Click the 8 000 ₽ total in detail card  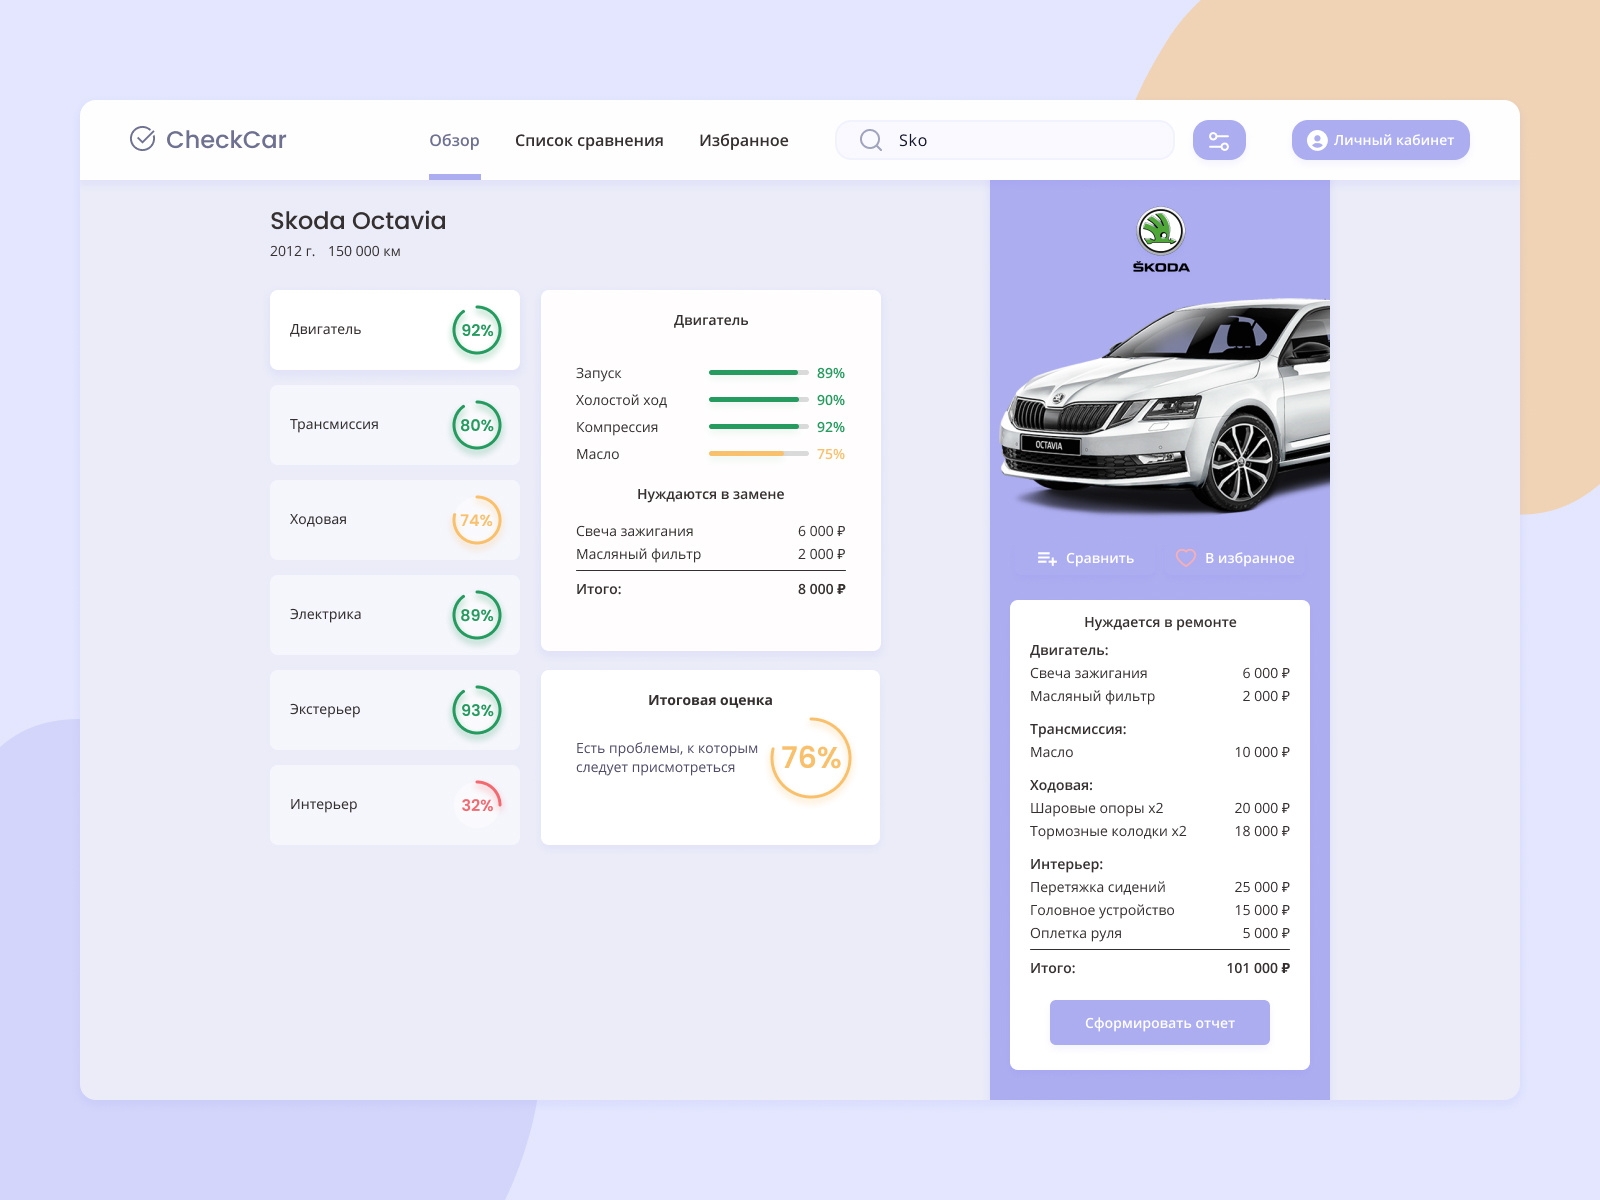click(822, 589)
